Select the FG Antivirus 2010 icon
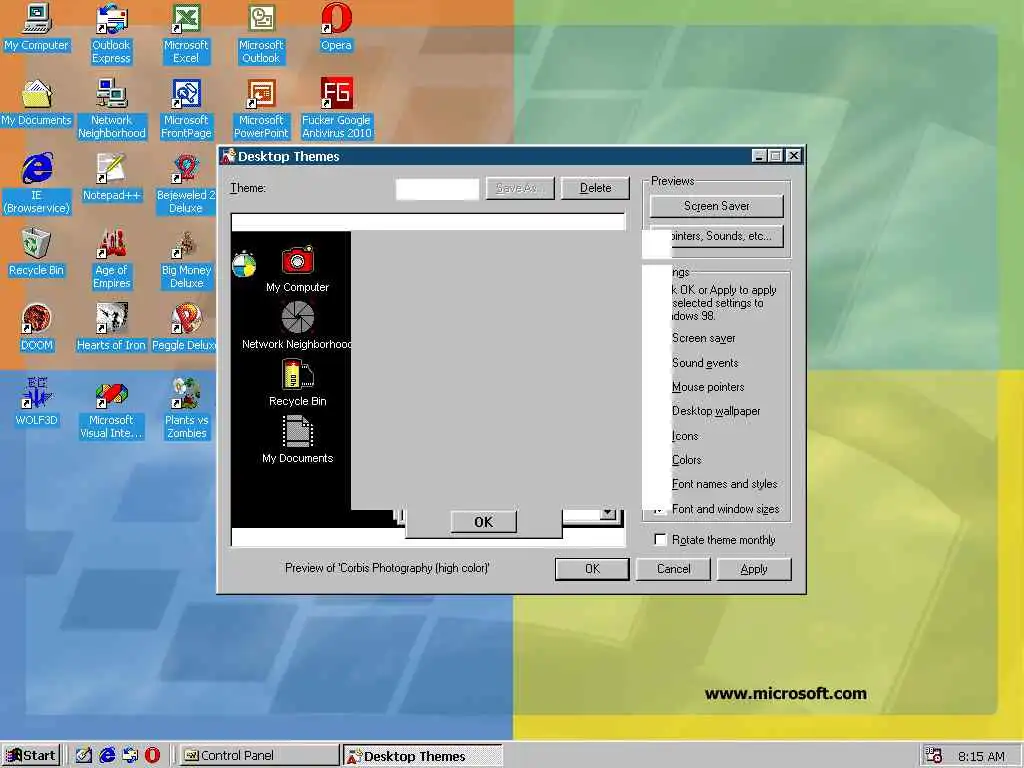Screen dimensions: 1024x768 coord(336,109)
